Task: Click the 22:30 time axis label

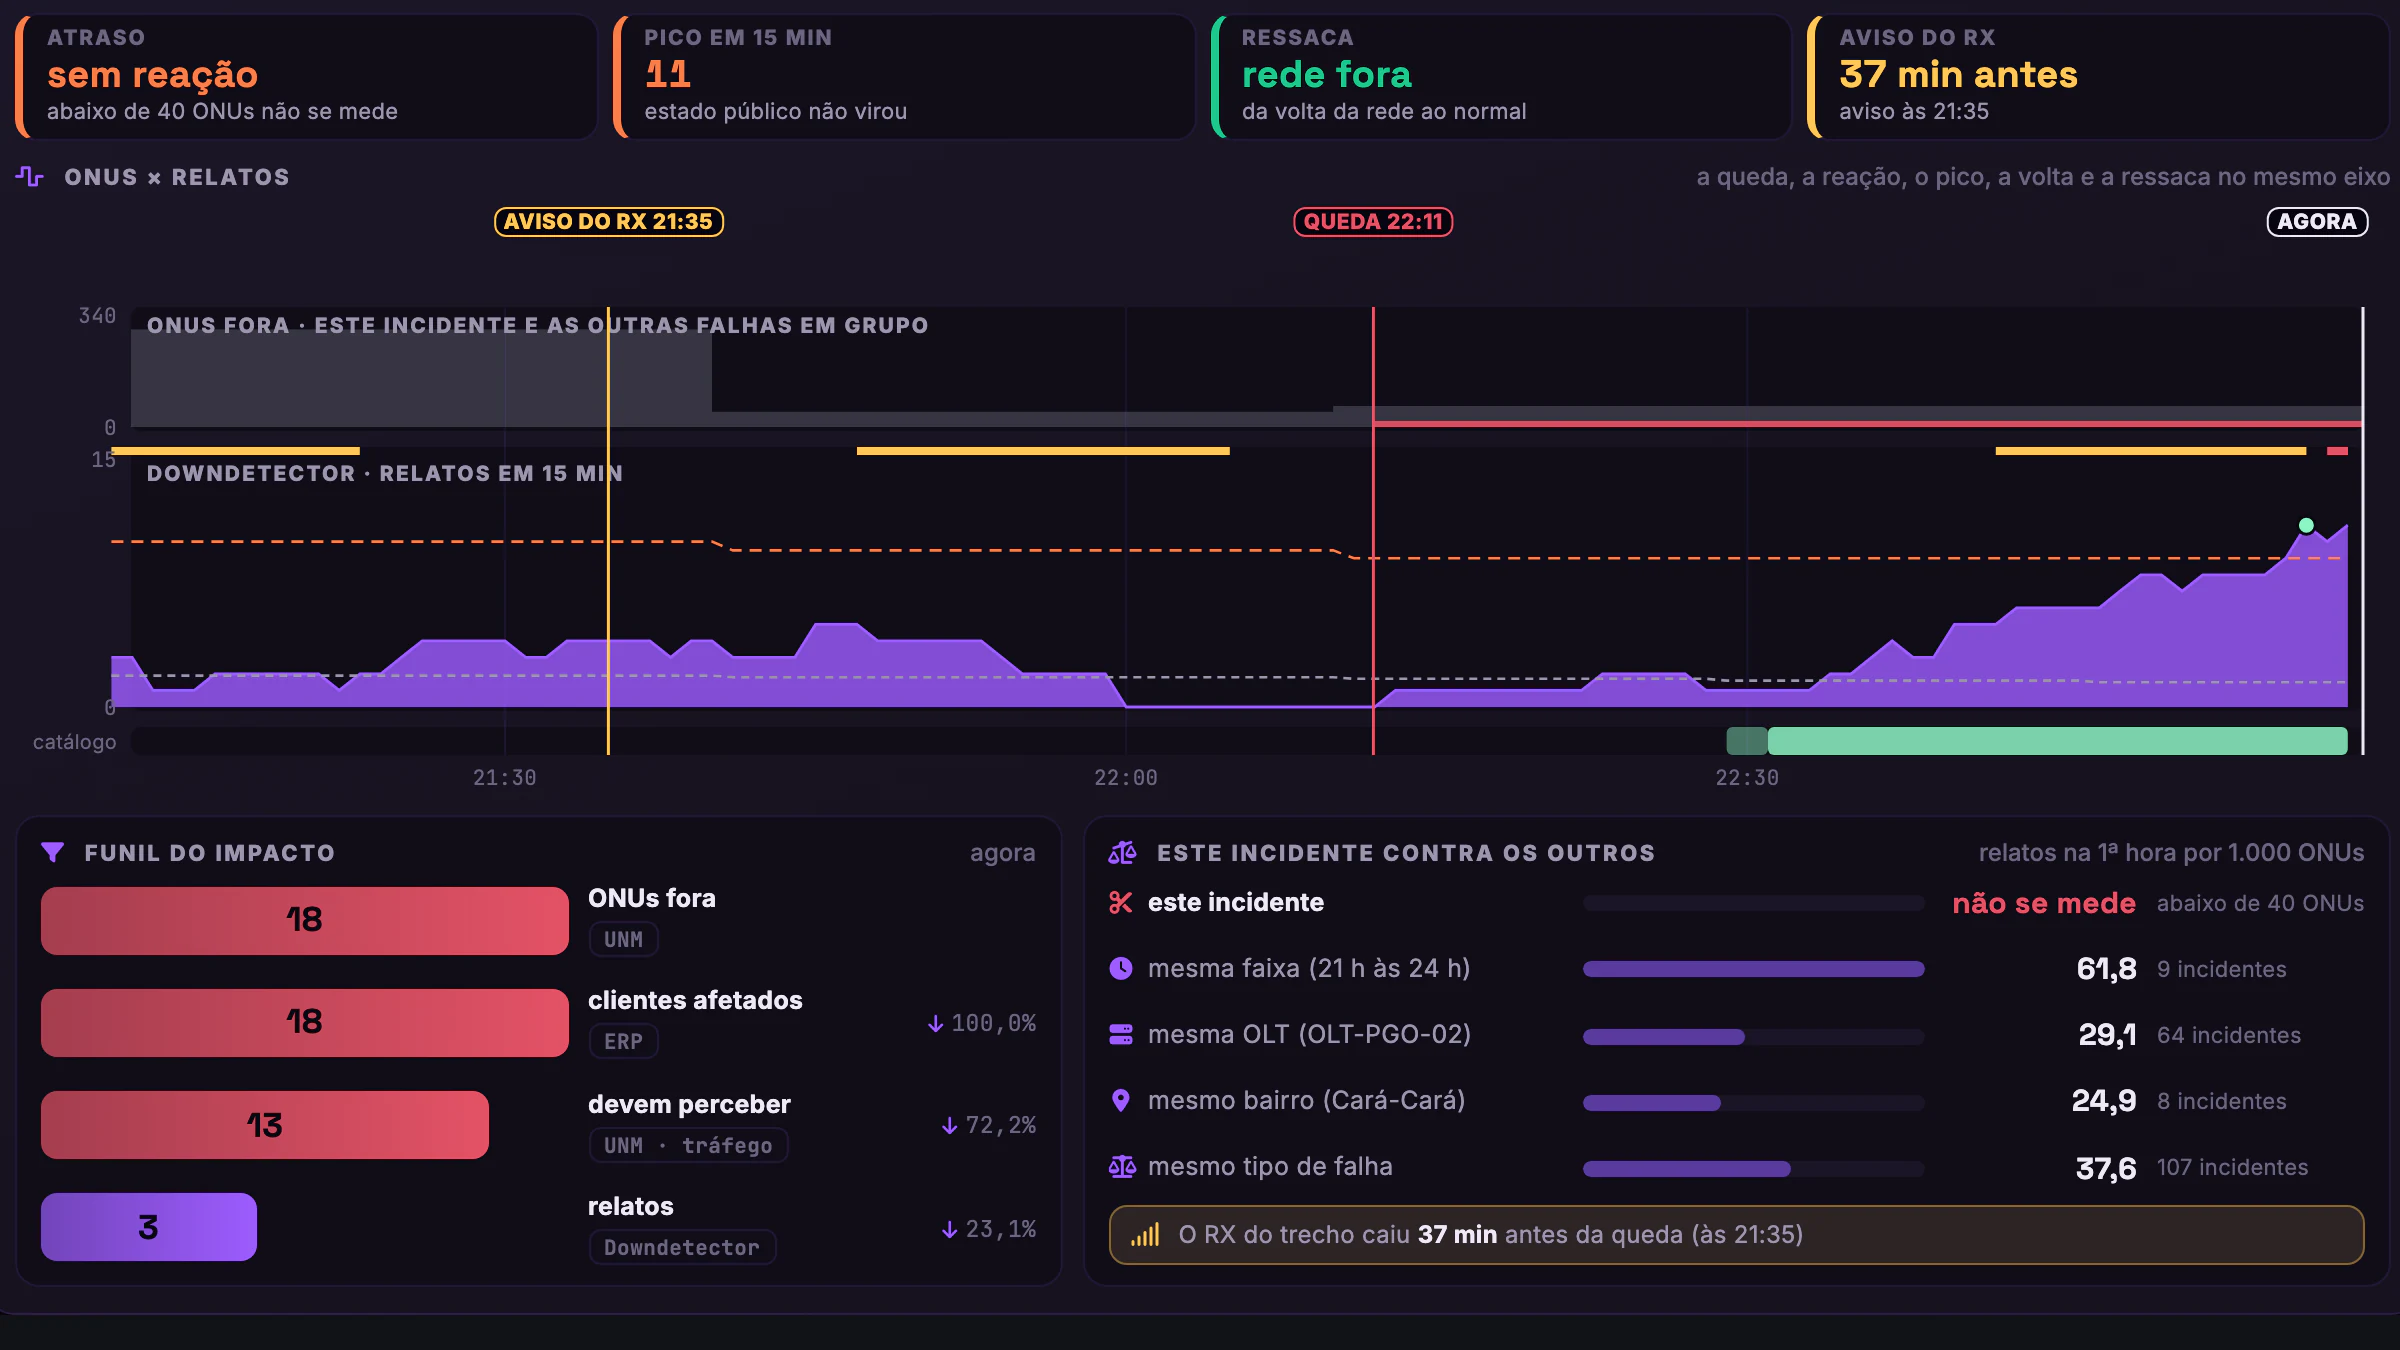Action: point(1747,777)
